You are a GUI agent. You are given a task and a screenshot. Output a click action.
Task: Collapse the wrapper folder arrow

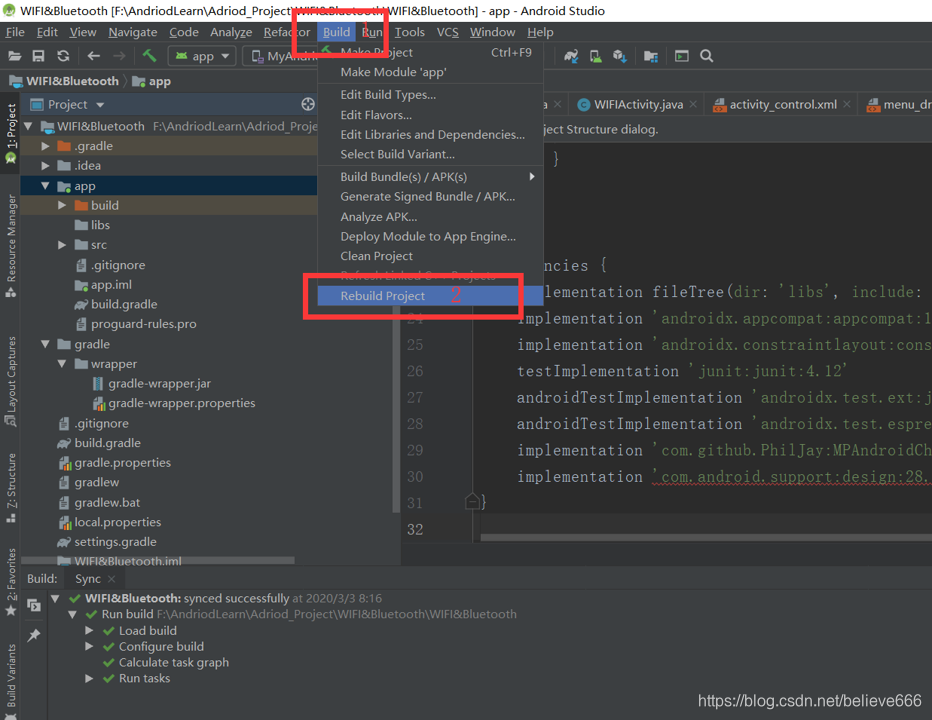pyautogui.click(x=62, y=364)
